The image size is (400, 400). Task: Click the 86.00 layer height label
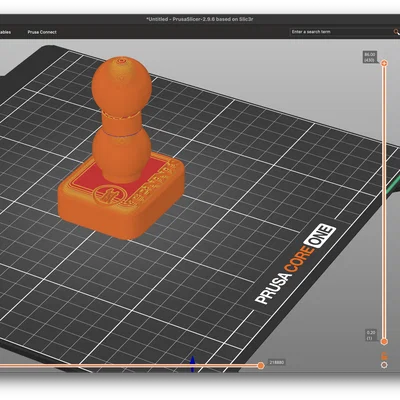369,57
